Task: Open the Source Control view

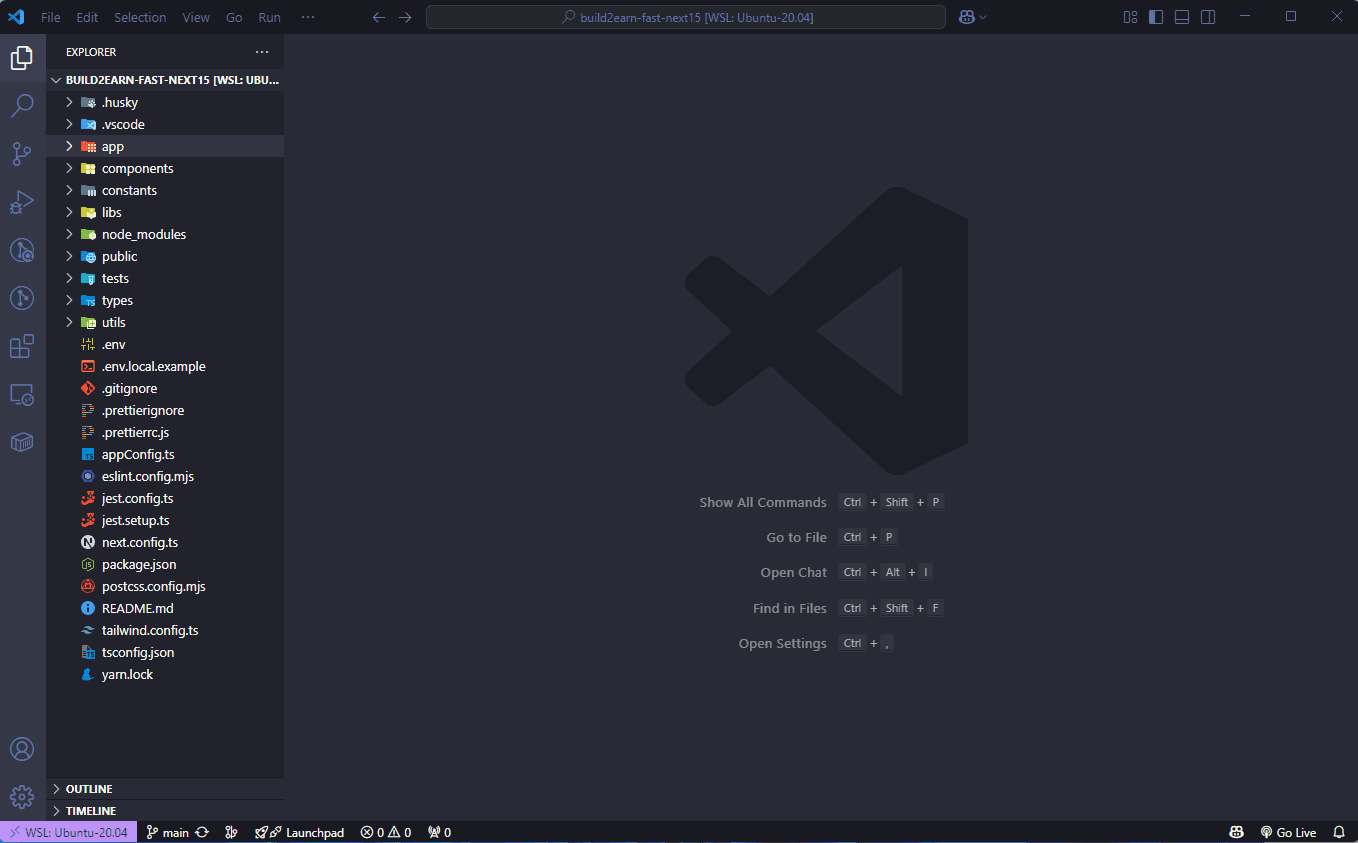Action: click(x=22, y=153)
